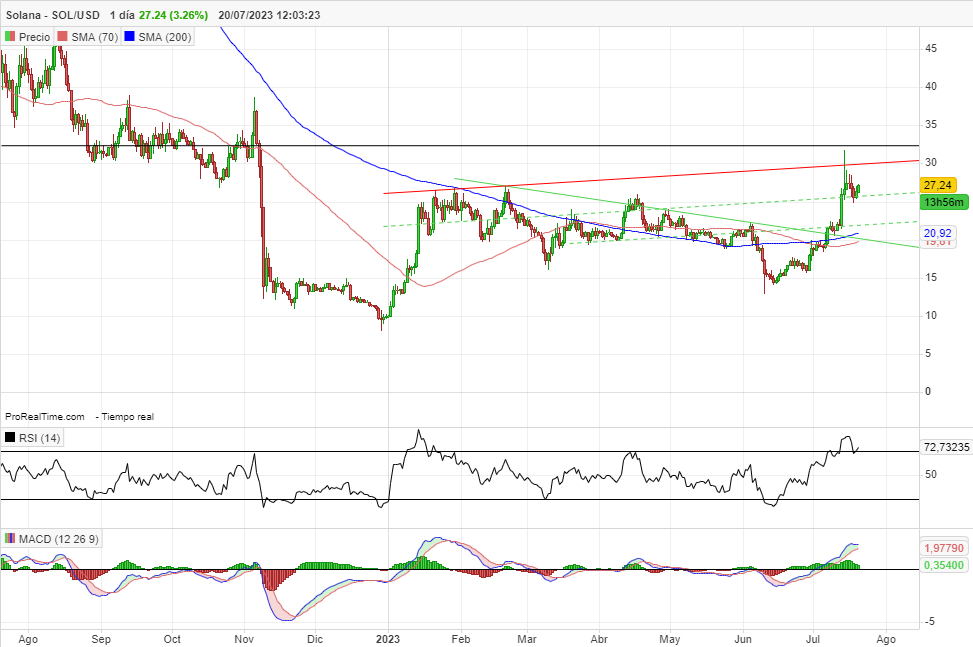
Task: Click the RSI axis label 50
Action: click(931, 475)
